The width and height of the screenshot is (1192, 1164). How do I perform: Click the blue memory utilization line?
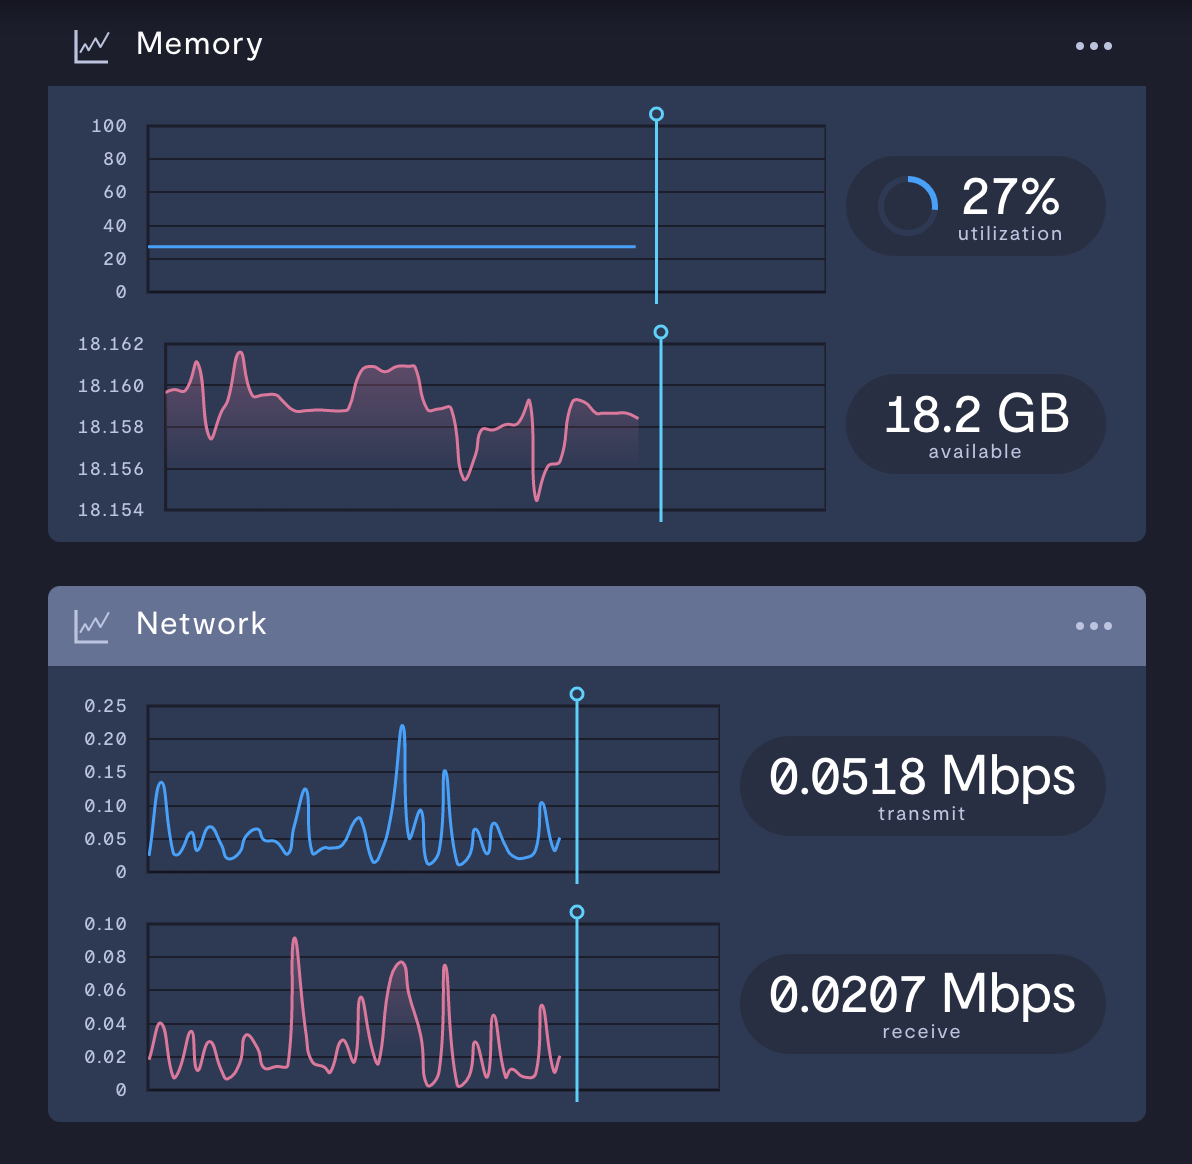coord(392,246)
